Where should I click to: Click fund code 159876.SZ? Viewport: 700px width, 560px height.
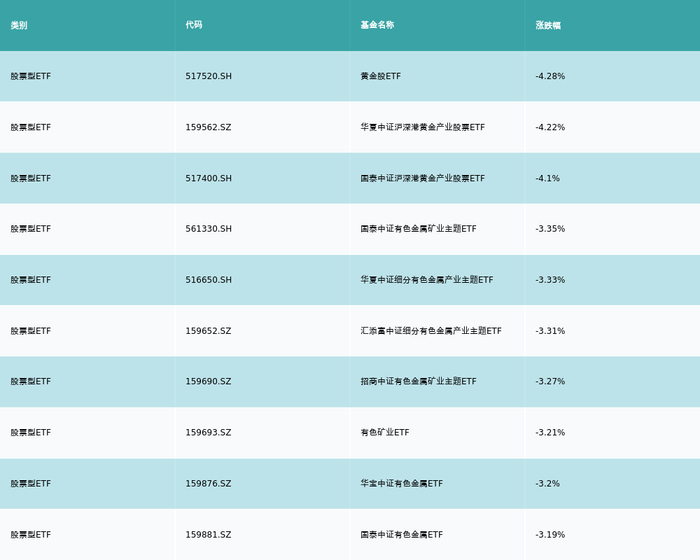(208, 483)
